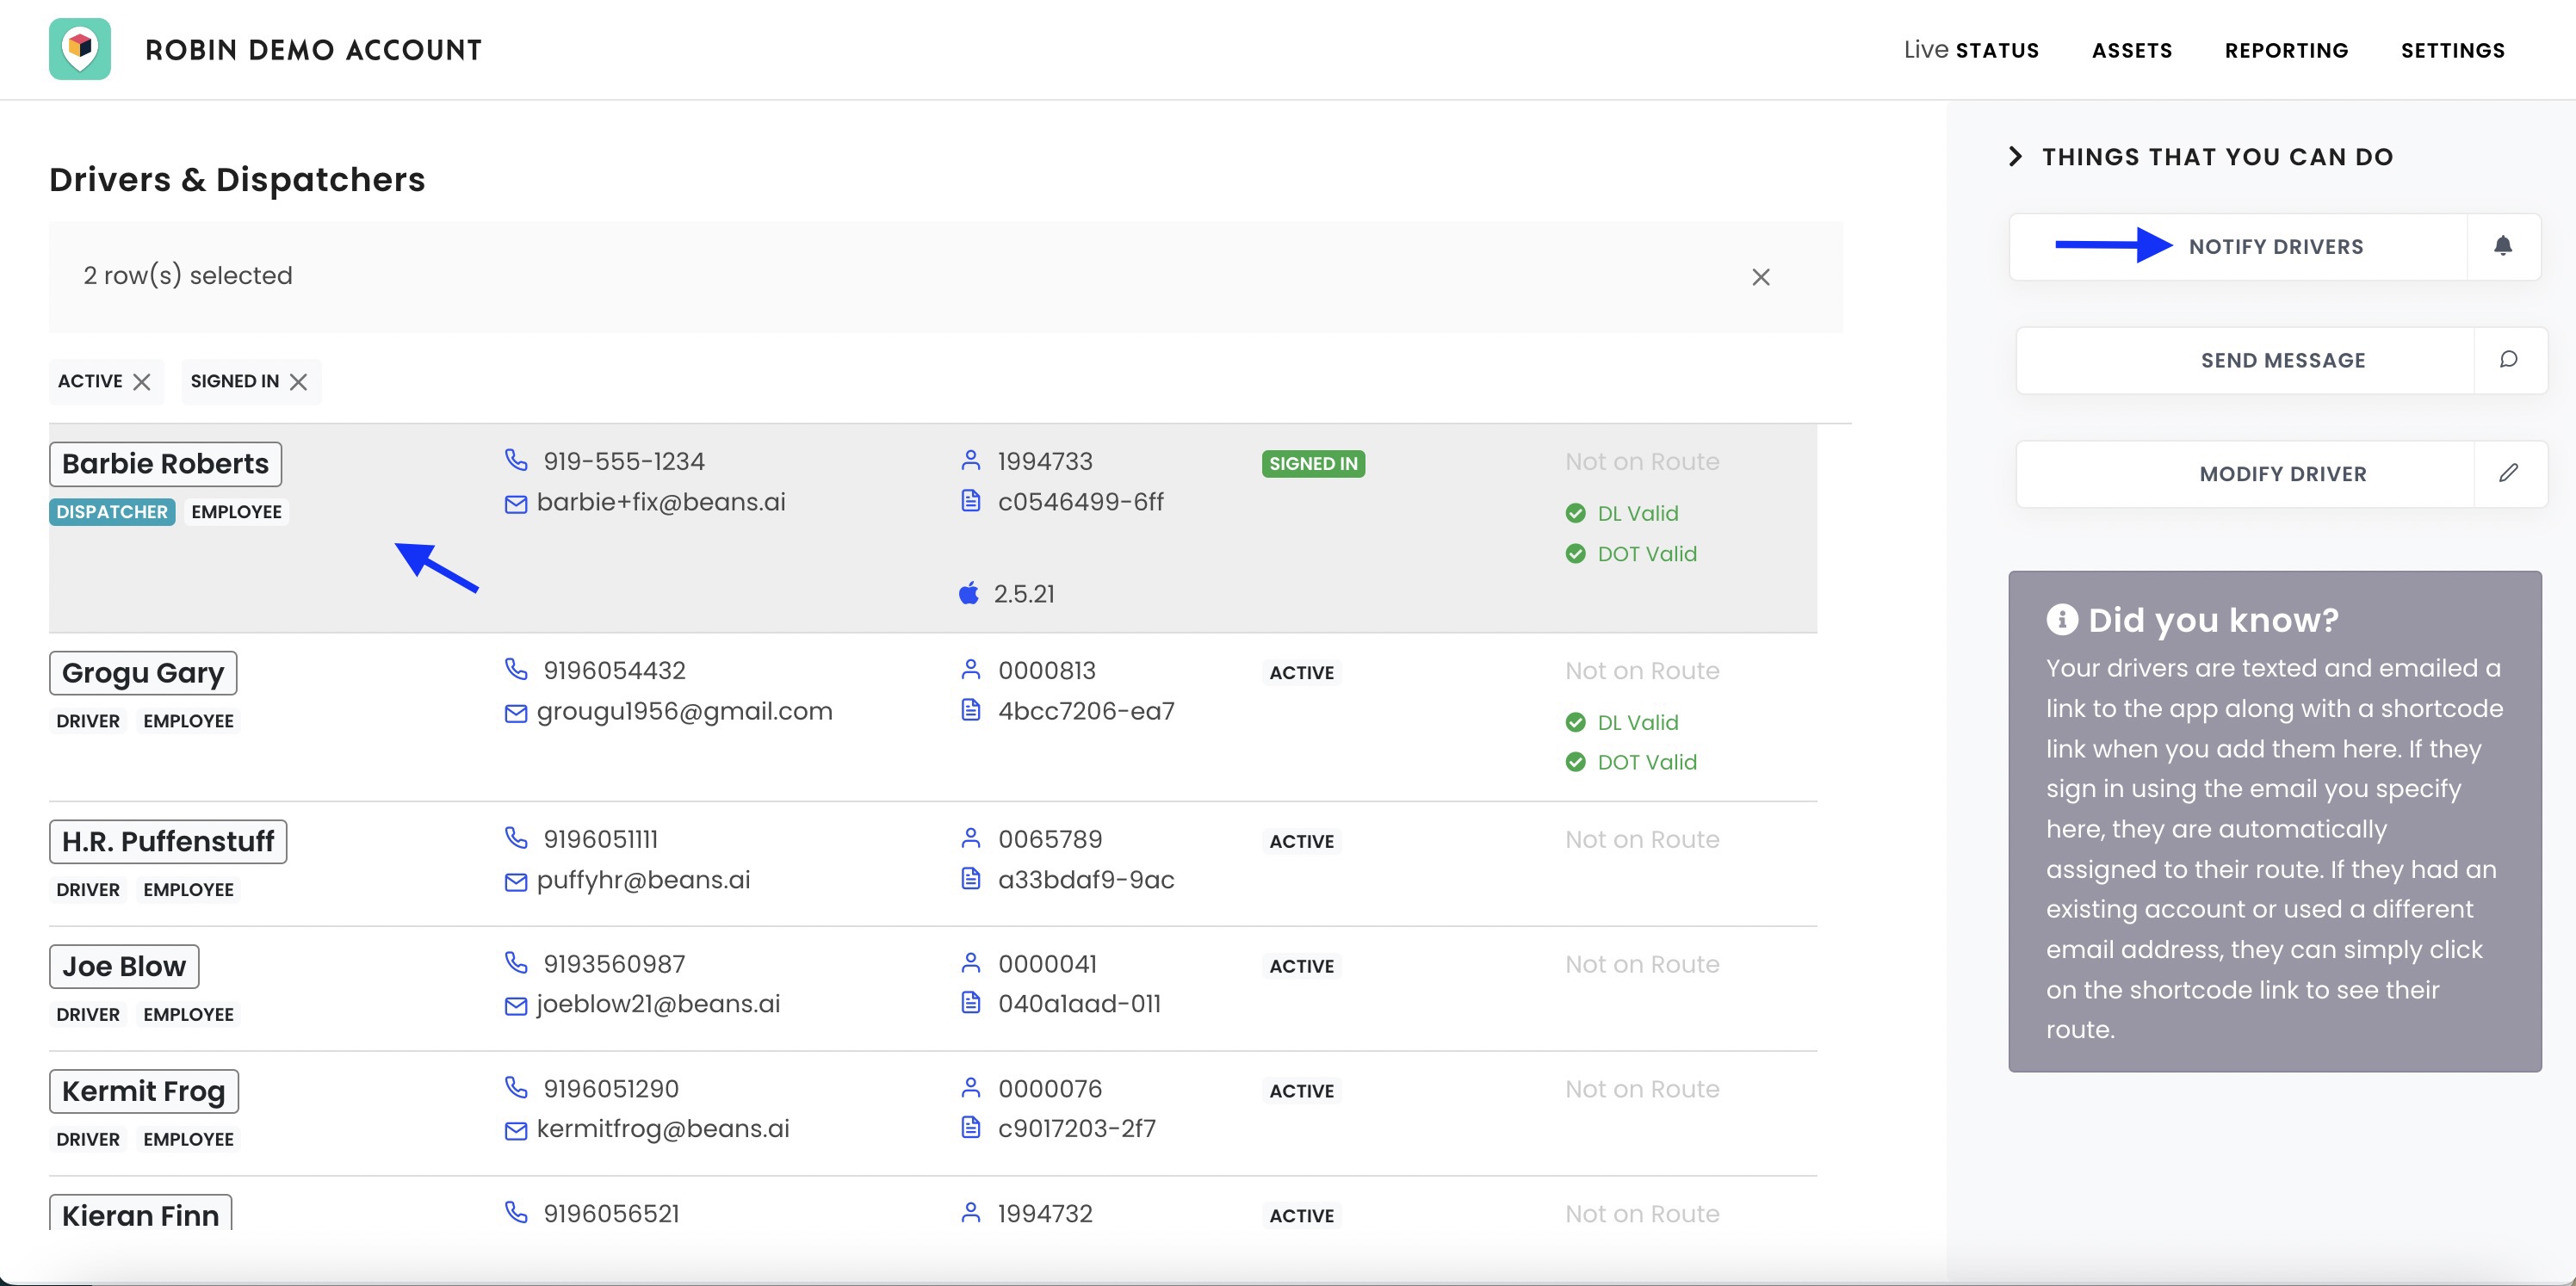Click the info icon in Did you know

tap(2061, 620)
